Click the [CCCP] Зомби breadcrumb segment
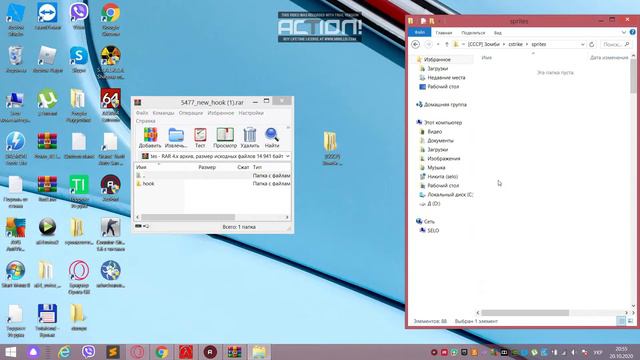The height and width of the screenshot is (360, 640). tap(484, 44)
